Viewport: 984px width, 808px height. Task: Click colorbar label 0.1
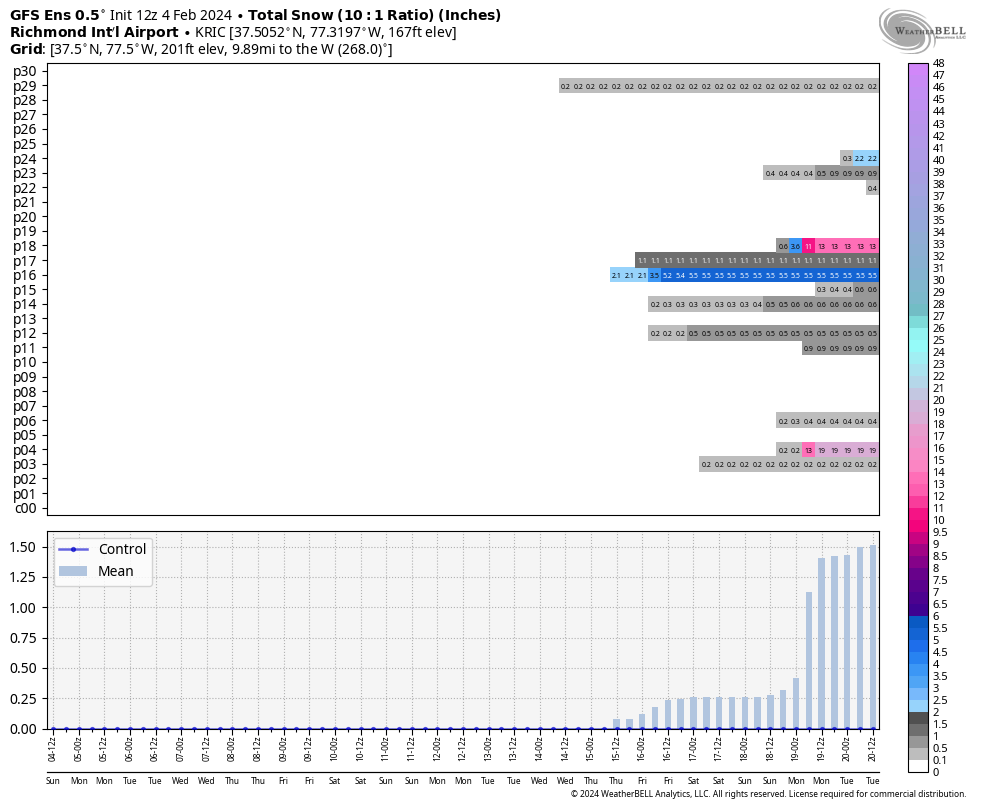point(940,760)
